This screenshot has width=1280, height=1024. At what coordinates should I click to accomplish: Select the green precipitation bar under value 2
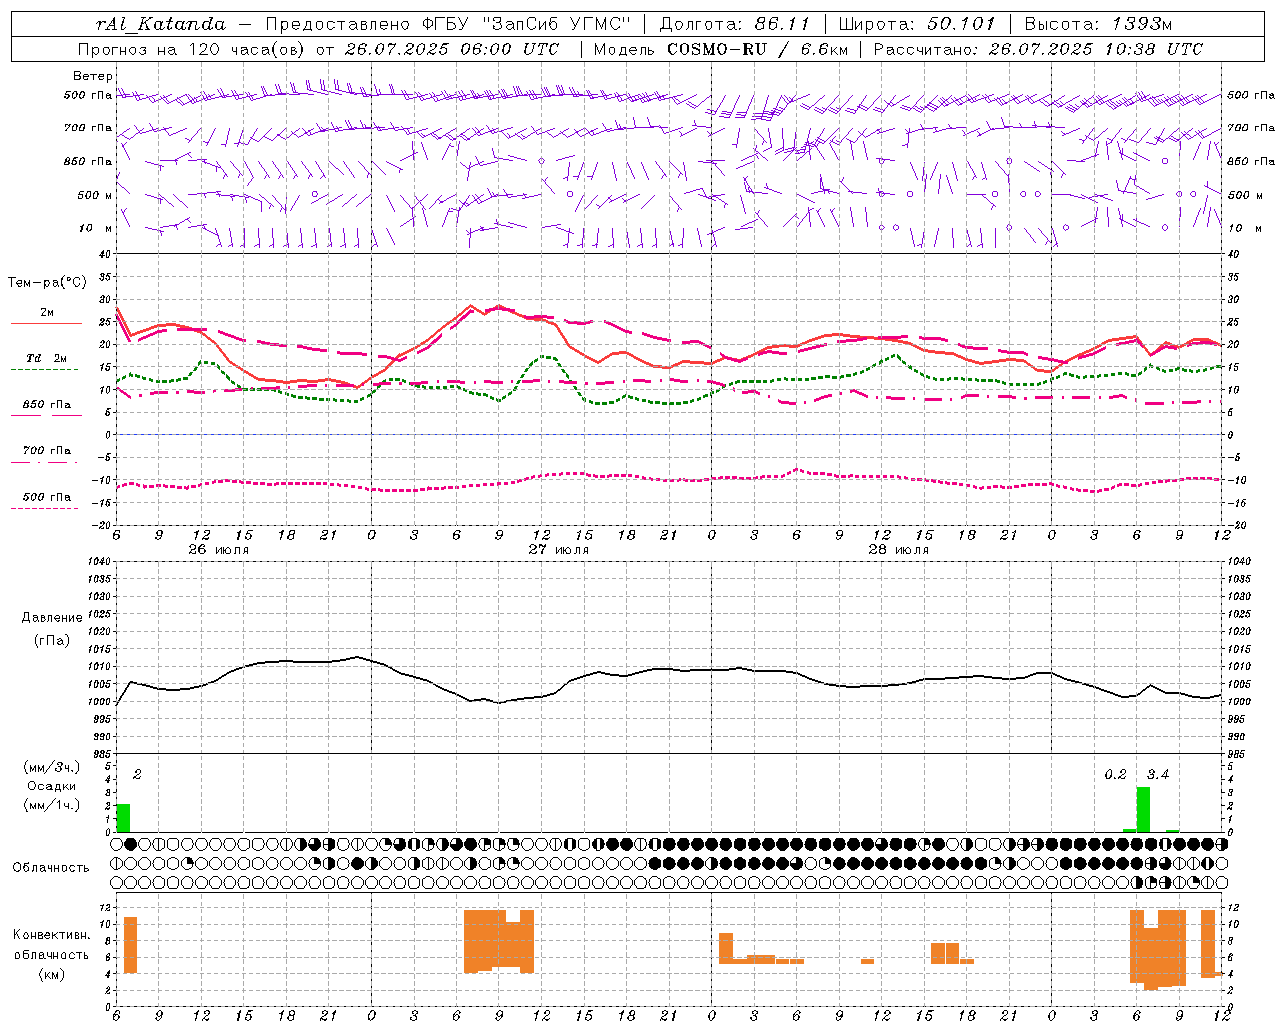coord(123,818)
